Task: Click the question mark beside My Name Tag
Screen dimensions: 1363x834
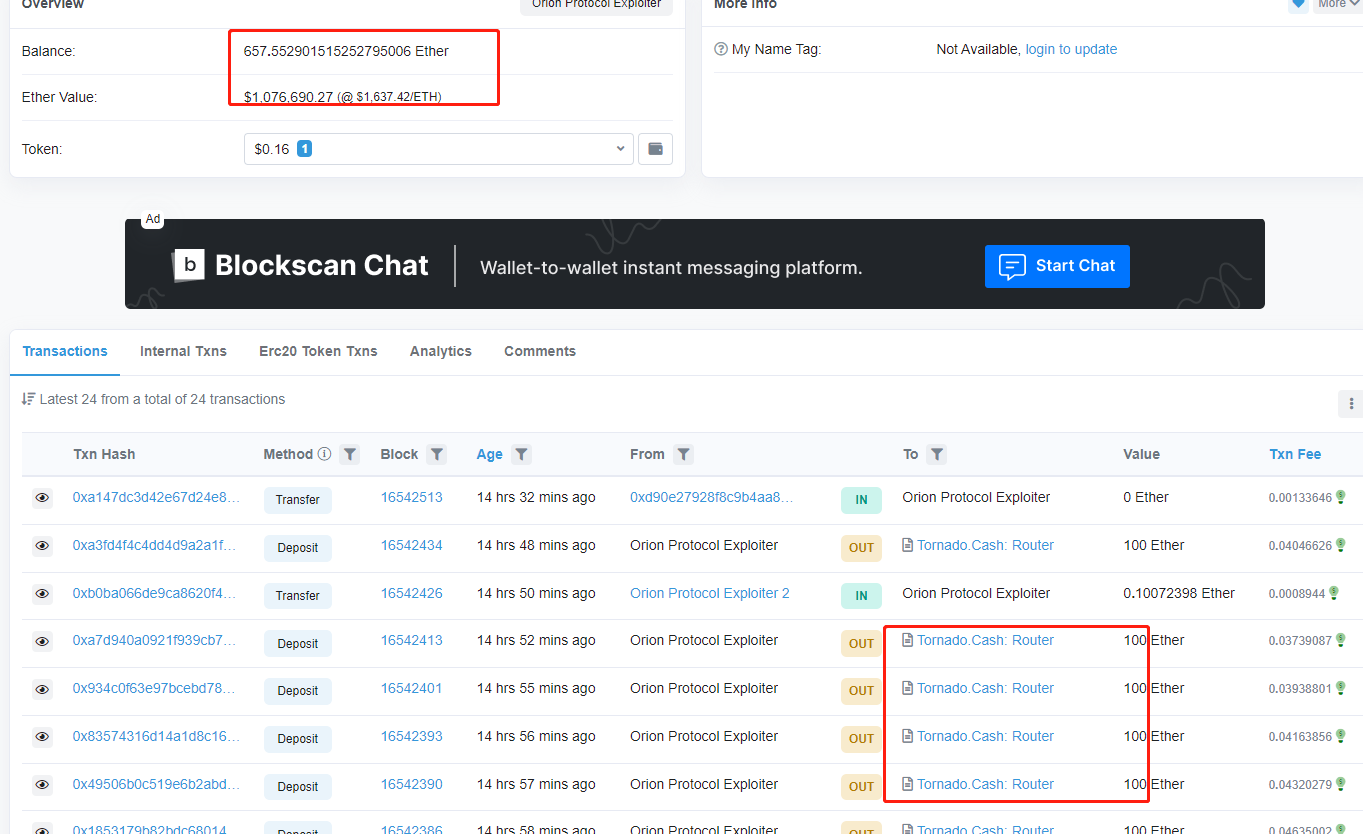Action: point(721,49)
